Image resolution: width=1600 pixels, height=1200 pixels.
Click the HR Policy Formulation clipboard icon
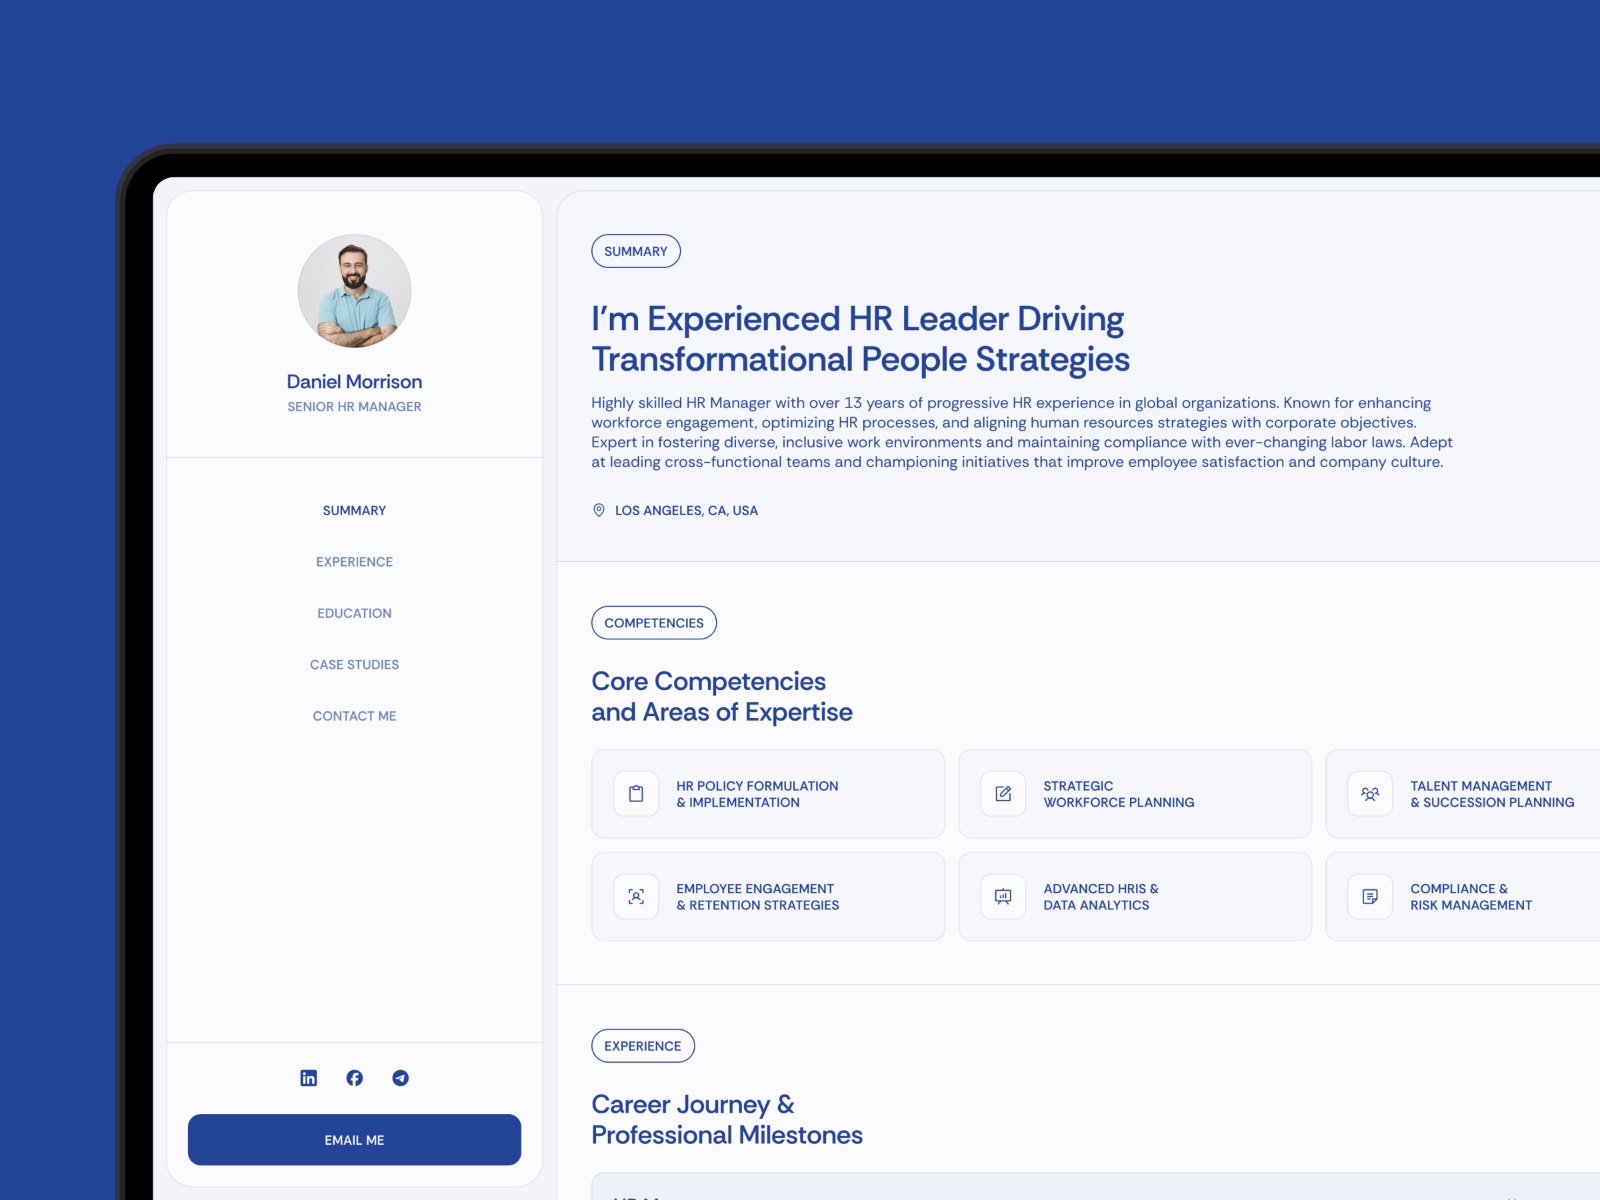(x=636, y=794)
